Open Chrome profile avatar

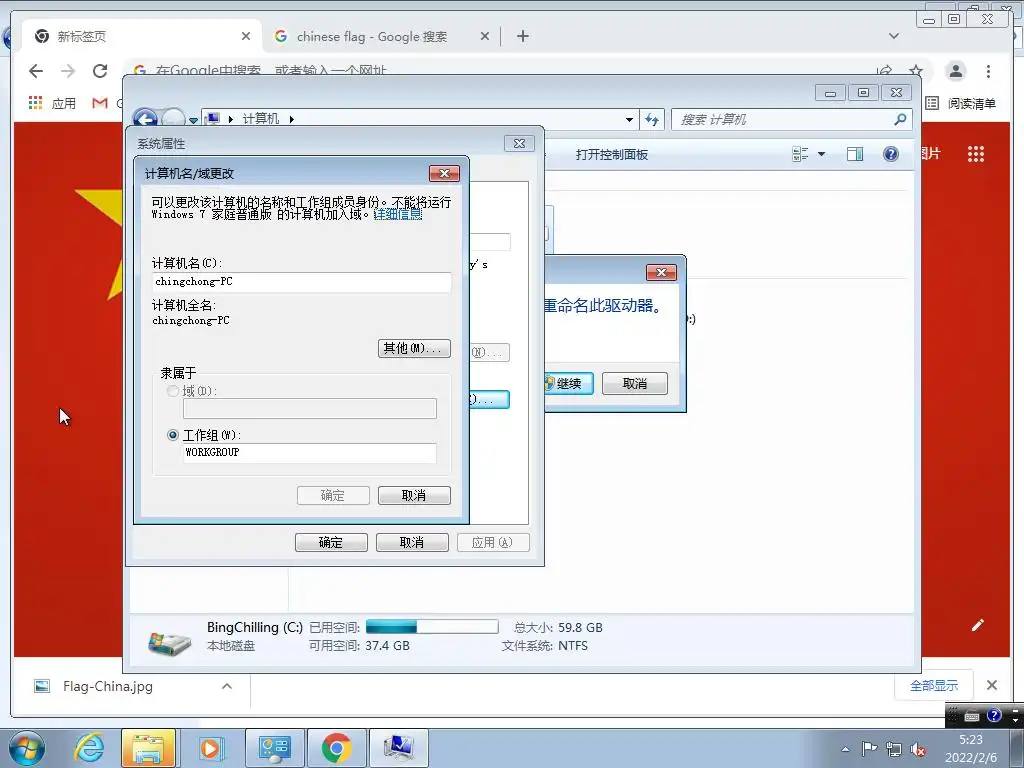955,71
